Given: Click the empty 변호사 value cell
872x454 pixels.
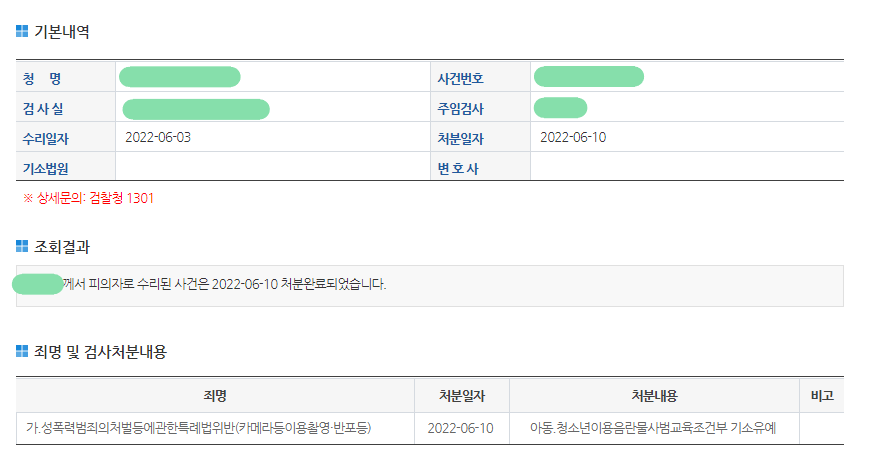Looking at the screenshot, I should coord(686,167).
